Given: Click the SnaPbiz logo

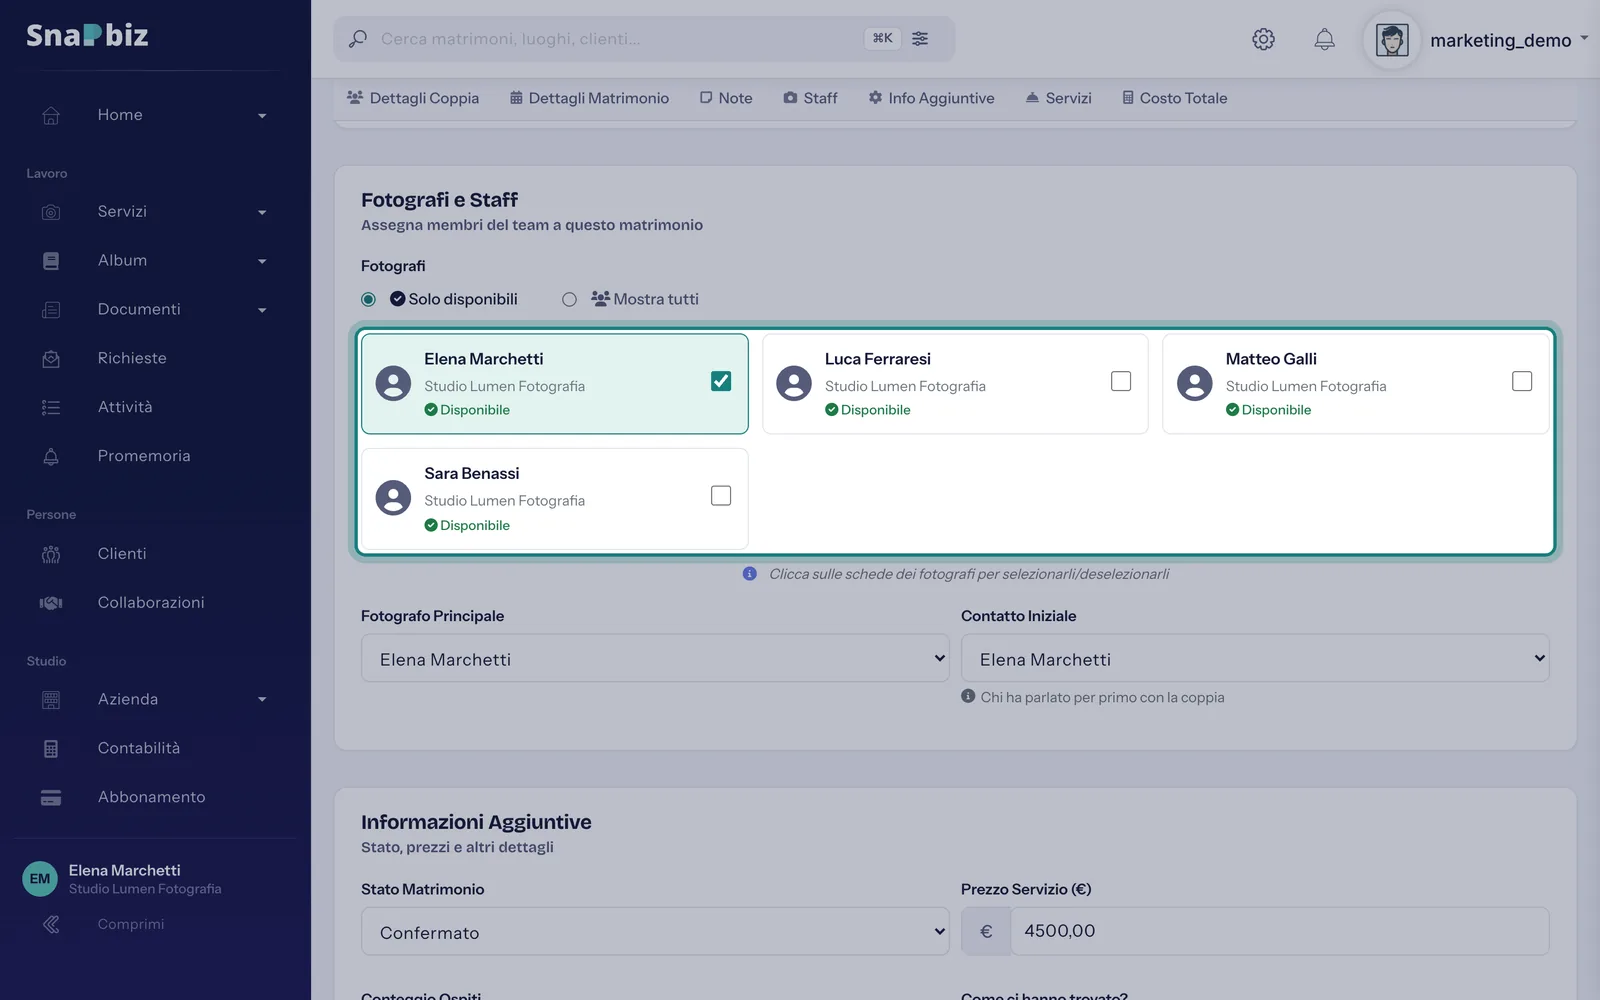Looking at the screenshot, I should pyautogui.click(x=87, y=35).
